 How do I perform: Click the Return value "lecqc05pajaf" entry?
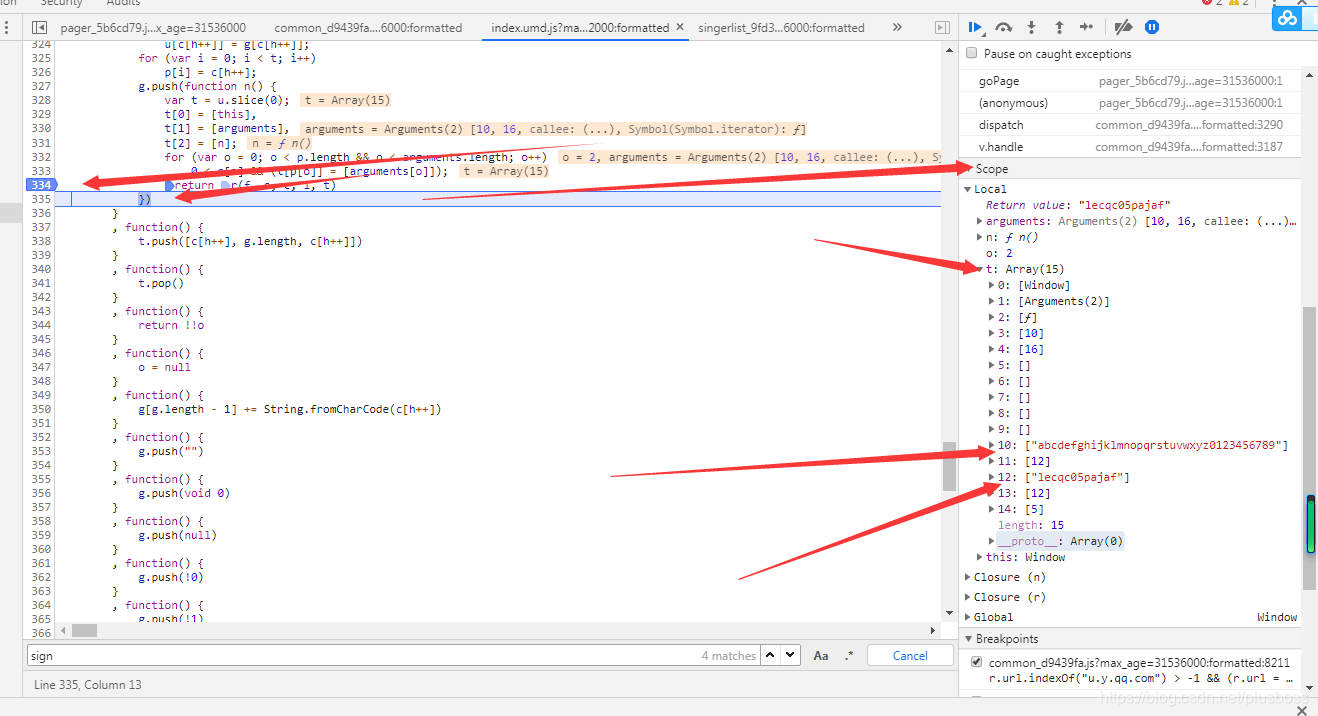pos(1078,205)
